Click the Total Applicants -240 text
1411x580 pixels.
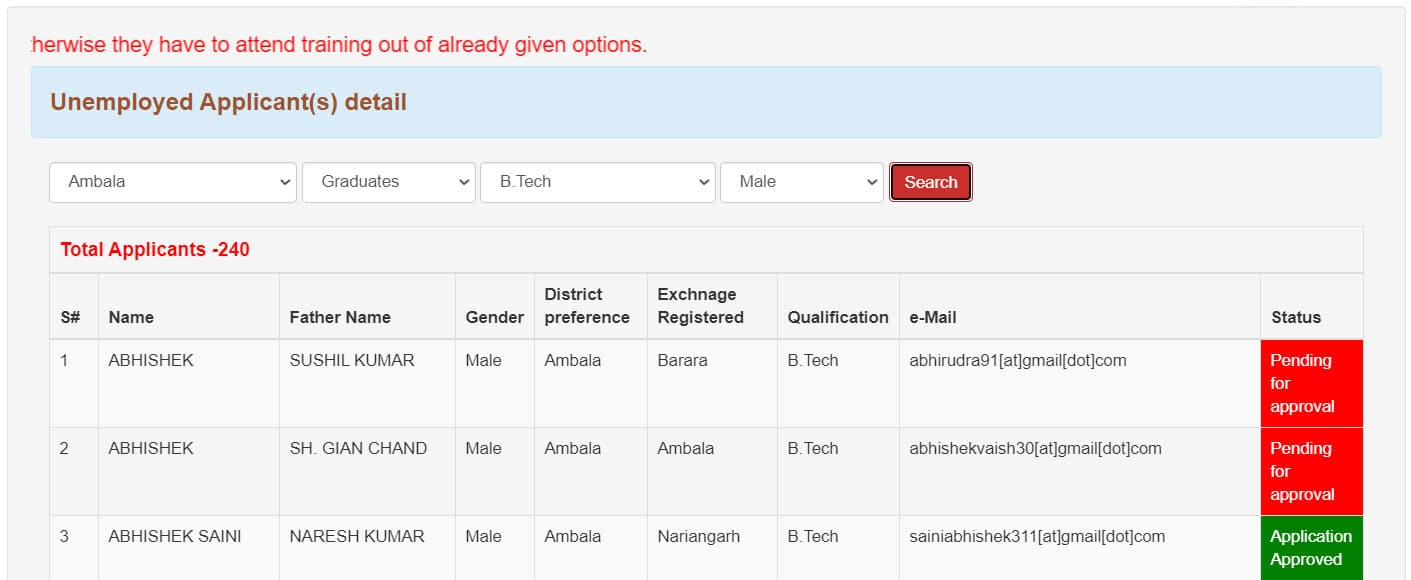[x=155, y=249]
